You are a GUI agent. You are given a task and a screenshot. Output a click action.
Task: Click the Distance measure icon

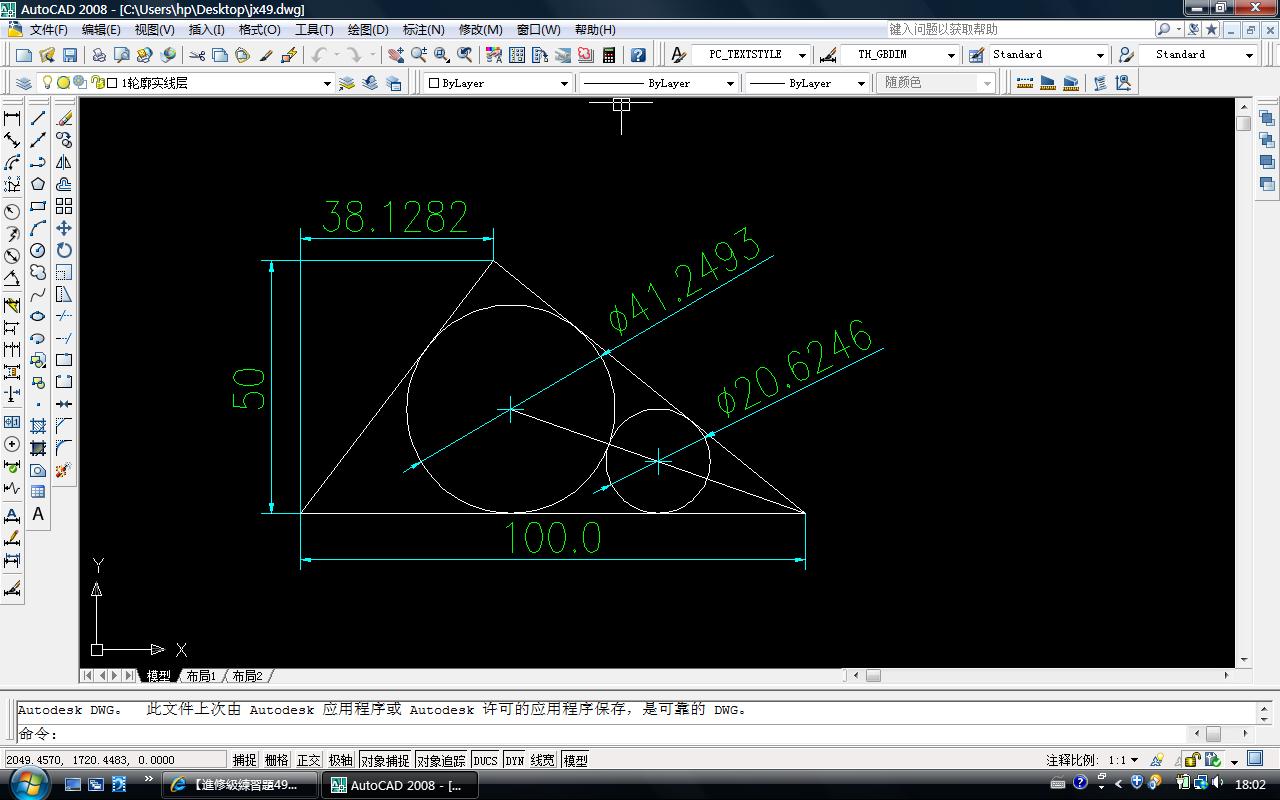click(1025, 83)
